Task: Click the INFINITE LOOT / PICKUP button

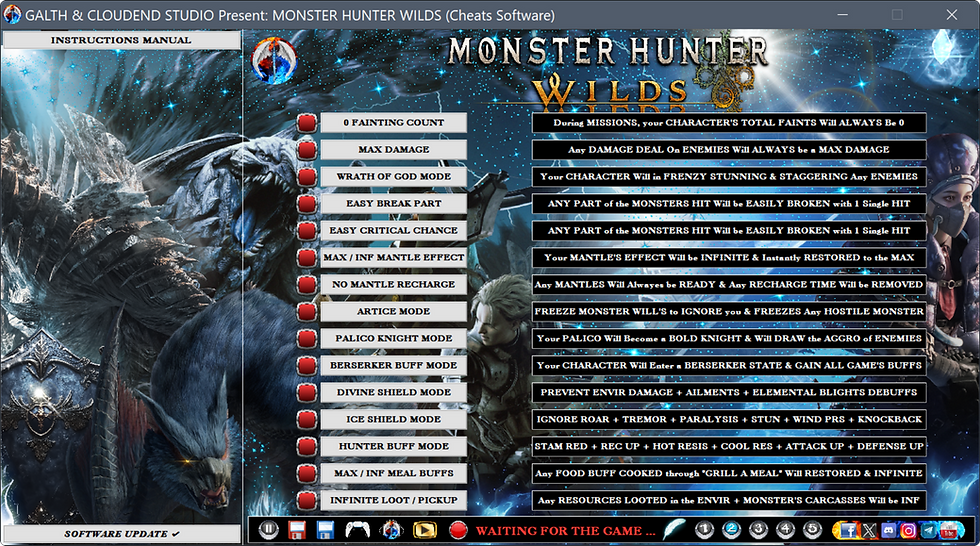Action: tap(394, 500)
